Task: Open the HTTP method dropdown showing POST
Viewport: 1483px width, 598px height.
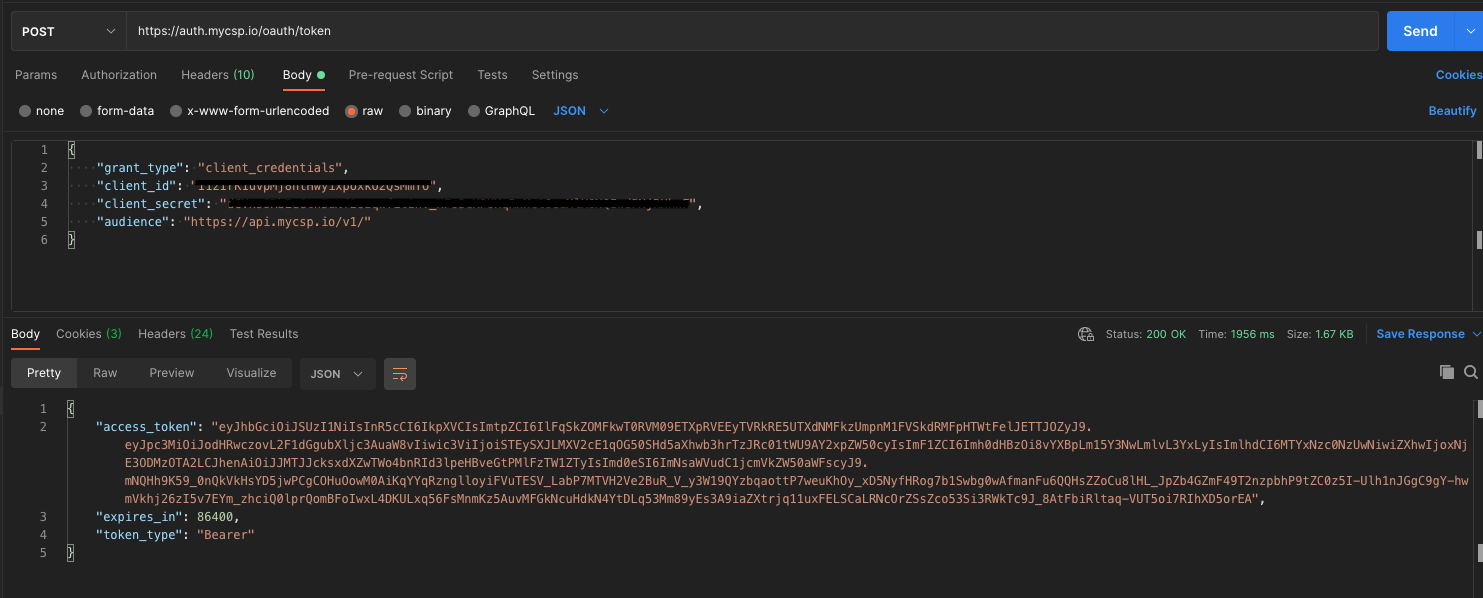Action: tap(67, 31)
